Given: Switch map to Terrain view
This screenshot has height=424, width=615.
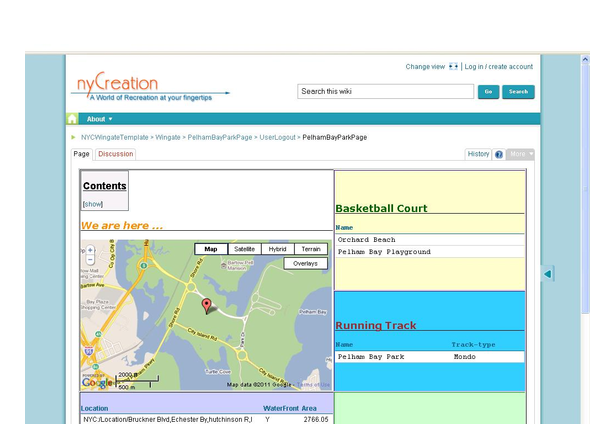Looking at the screenshot, I should [x=311, y=249].
